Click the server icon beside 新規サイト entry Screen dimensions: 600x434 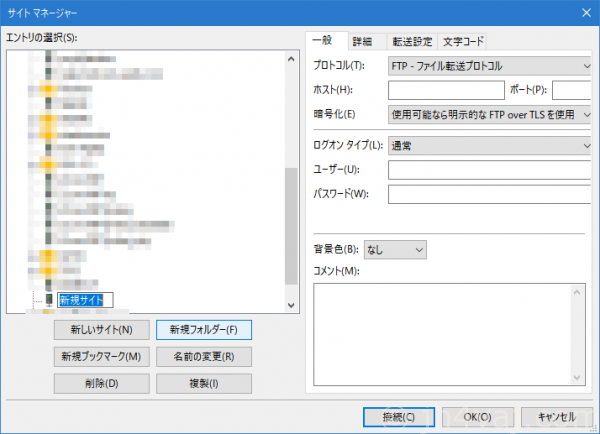pos(49,299)
